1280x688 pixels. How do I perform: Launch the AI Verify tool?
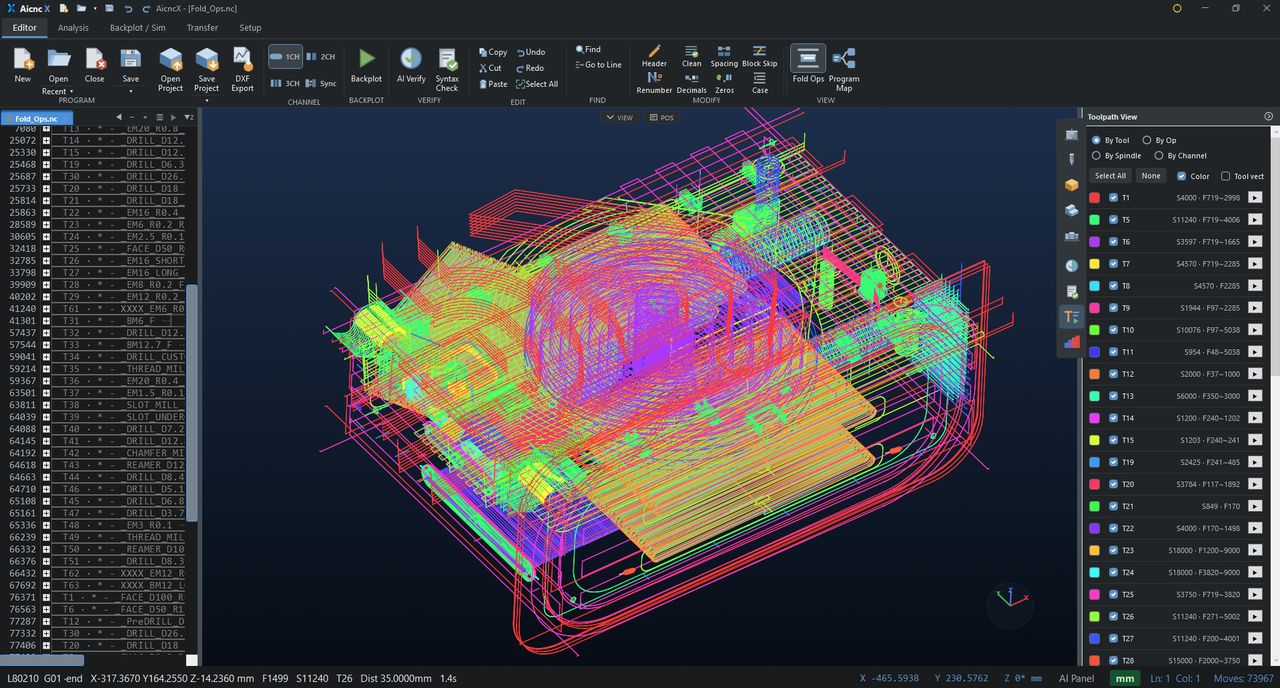(411, 65)
